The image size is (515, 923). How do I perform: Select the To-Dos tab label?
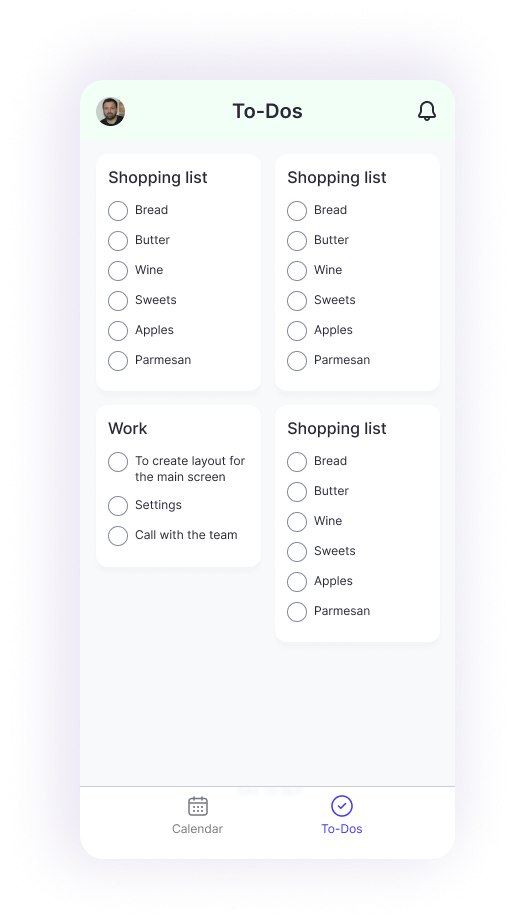[341, 829]
